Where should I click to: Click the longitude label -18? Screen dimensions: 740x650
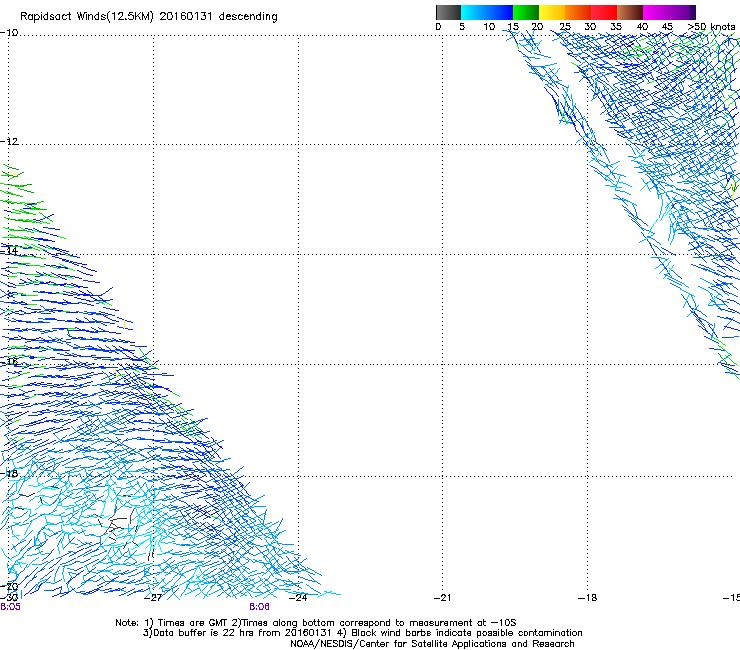click(588, 598)
